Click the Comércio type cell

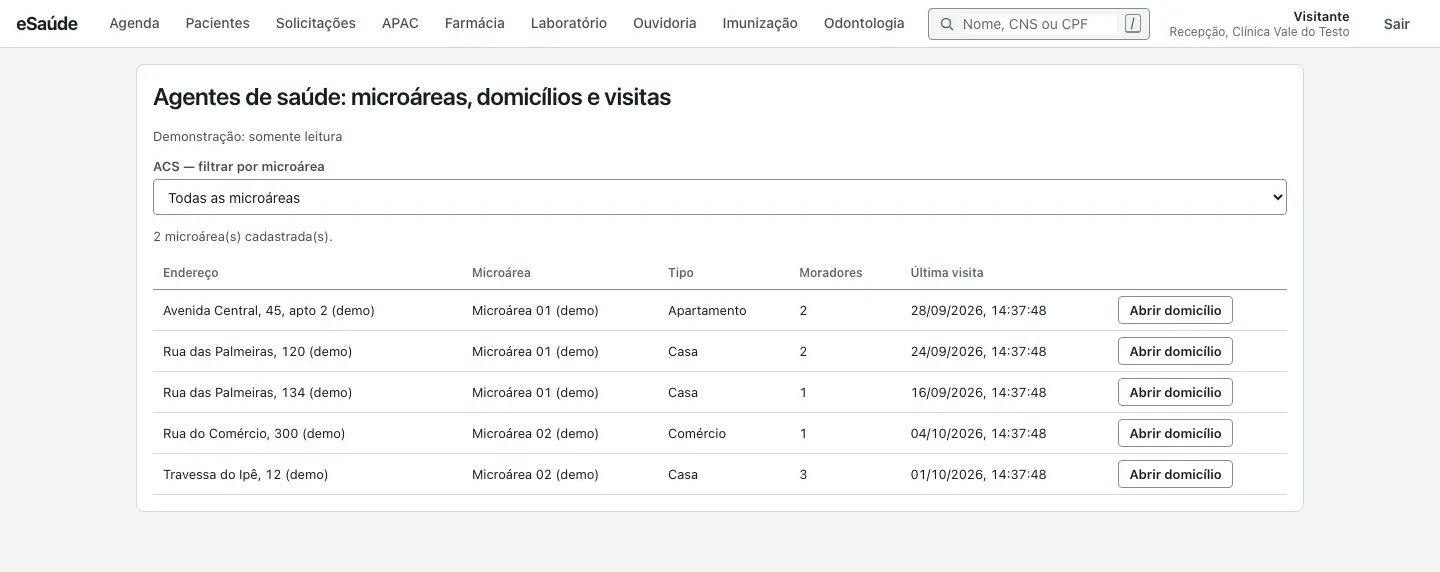click(x=697, y=433)
